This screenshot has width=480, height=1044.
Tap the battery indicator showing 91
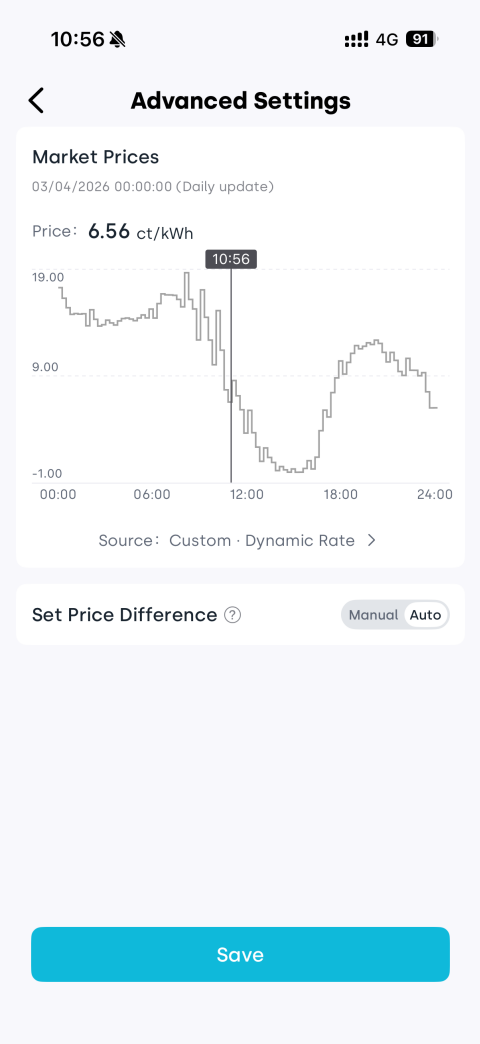(422, 39)
